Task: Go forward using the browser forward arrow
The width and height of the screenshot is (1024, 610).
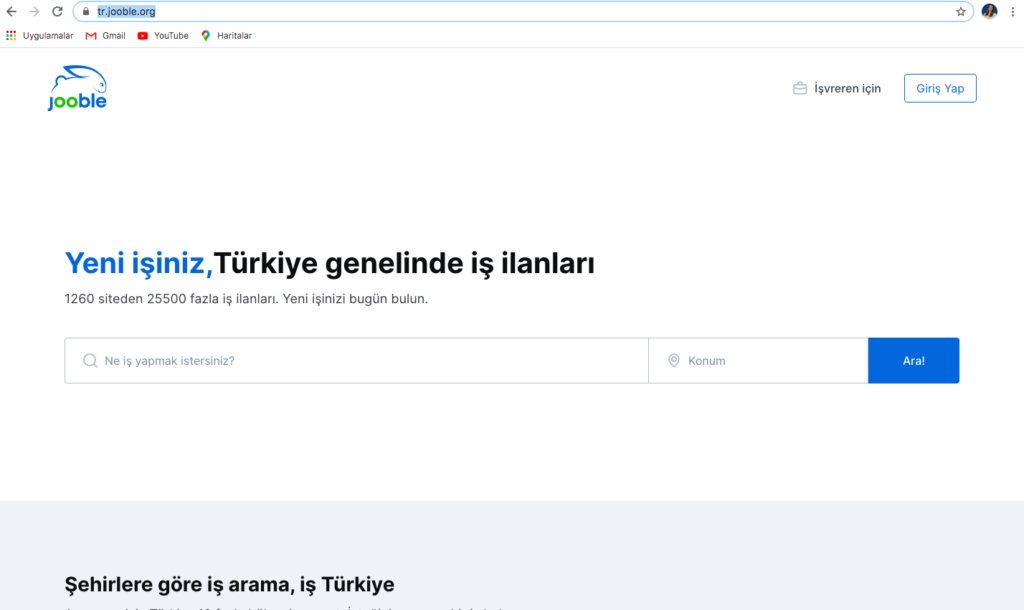Action: [x=34, y=12]
